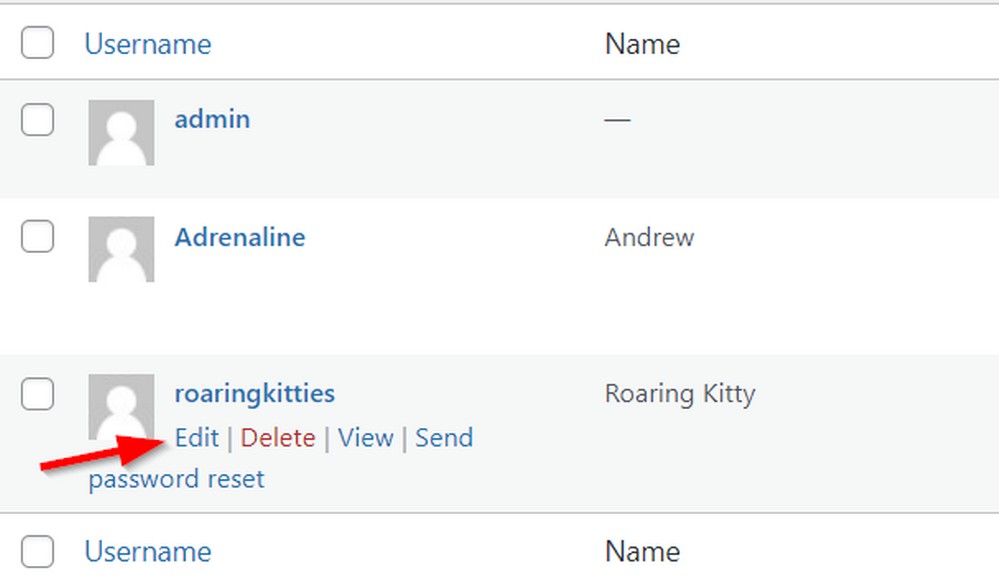Screen dimensions: 999x588
Task: Select the roaringkitties row checkbox
Action: (37, 394)
